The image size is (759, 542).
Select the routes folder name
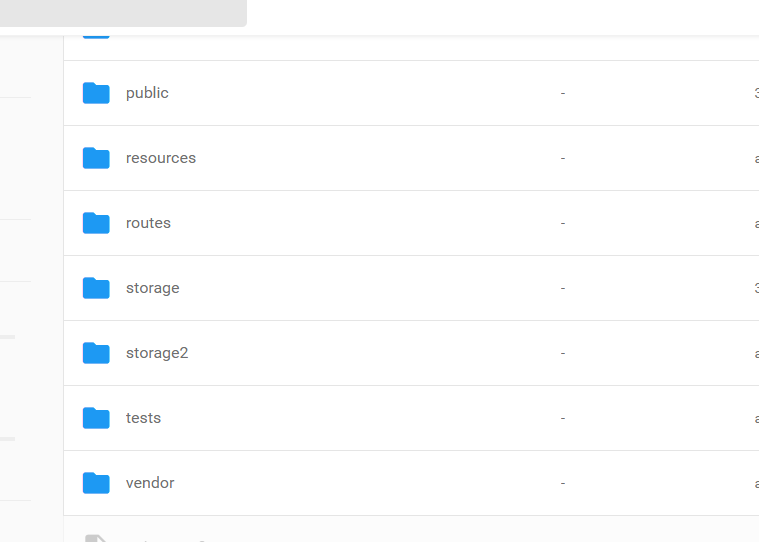[148, 223]
